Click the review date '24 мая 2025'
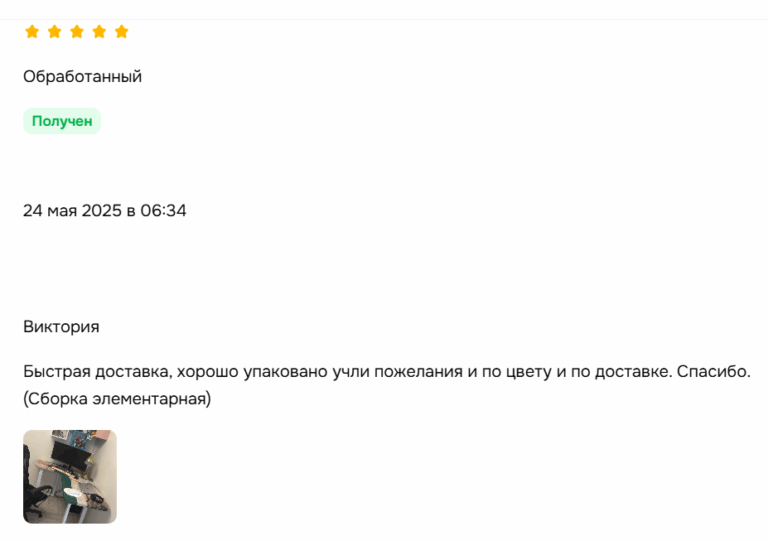The width and height of the screenshot is (768, 541). pyautogui.click(x=72, y=211)
